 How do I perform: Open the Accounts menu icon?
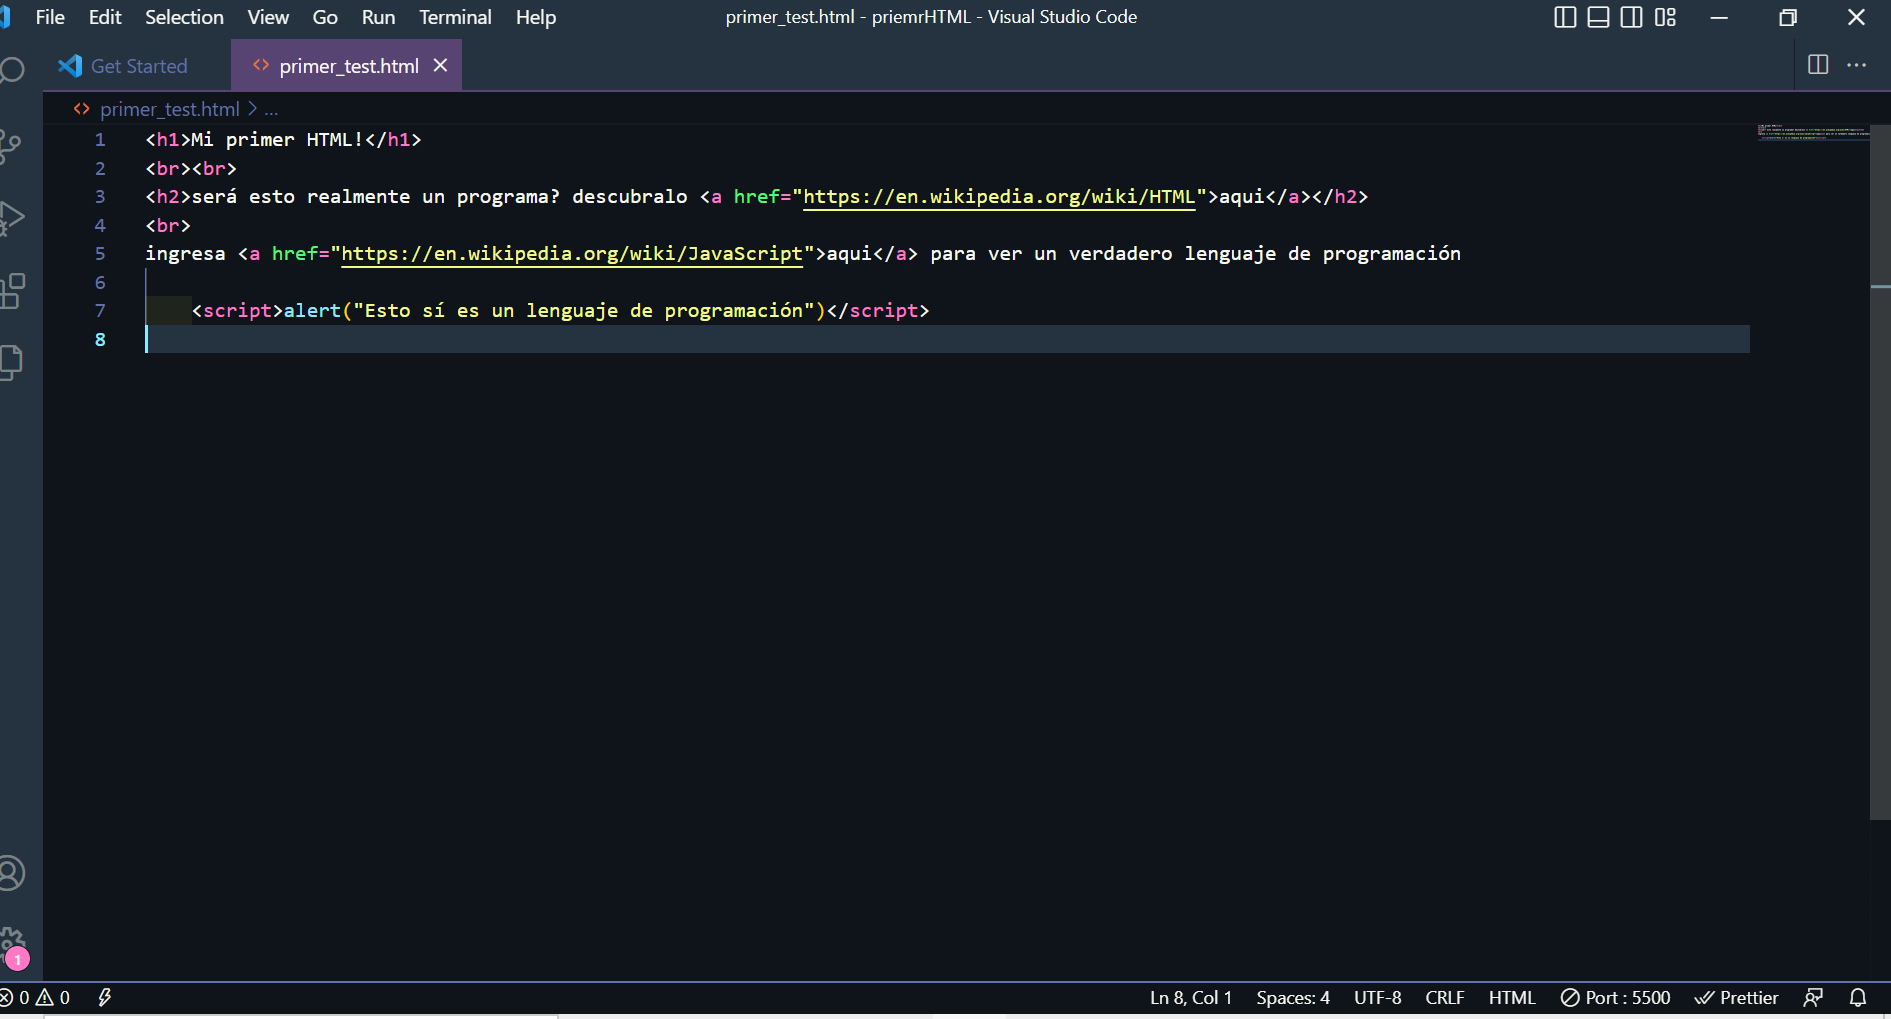[11, 873]
